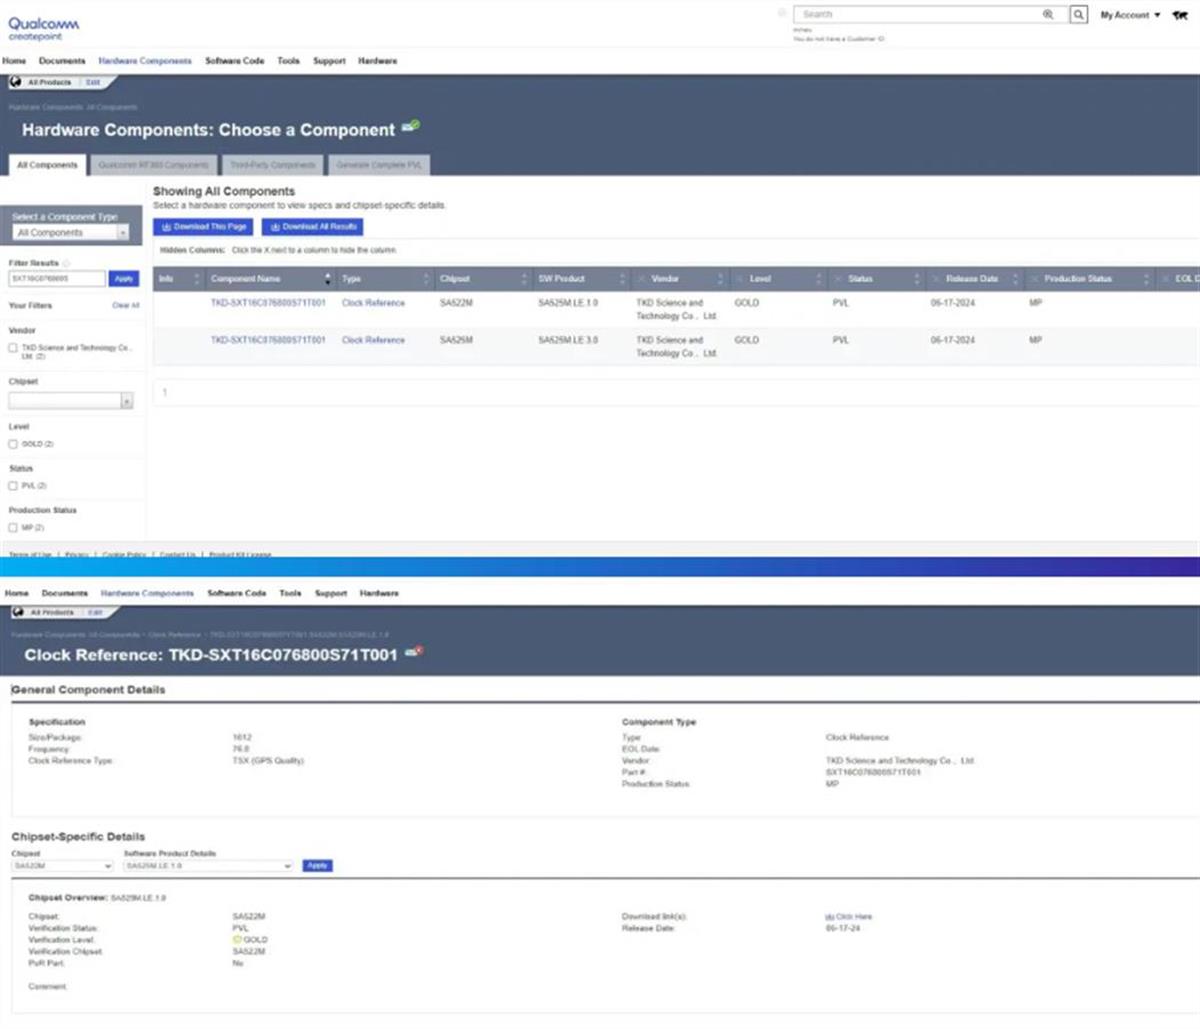Enable the GOLD level filter checkbox
The width and height of the screenshot is (1200, 1029).
tap(13, 444)
